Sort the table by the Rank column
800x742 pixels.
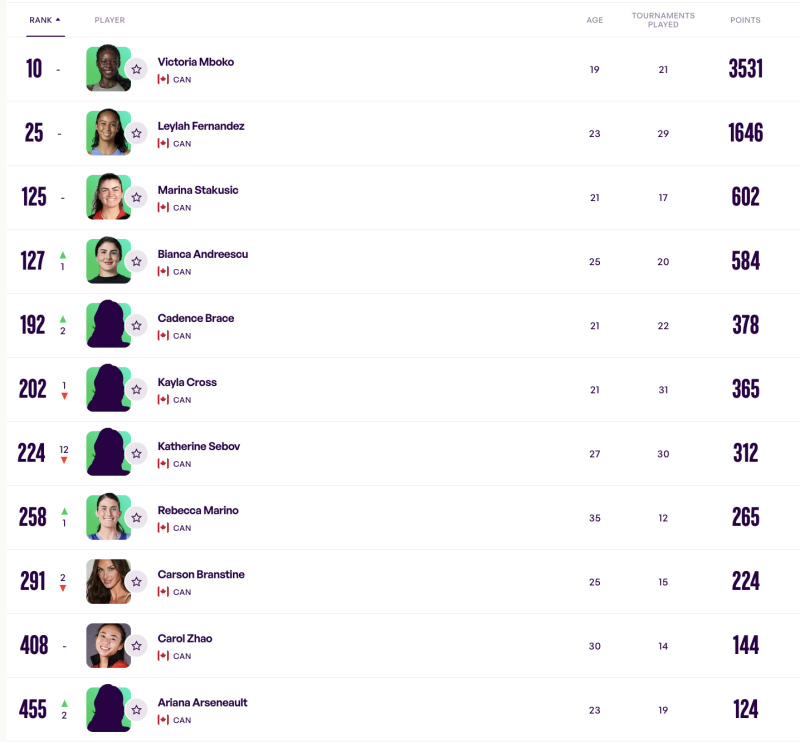(x=45, y=20)
